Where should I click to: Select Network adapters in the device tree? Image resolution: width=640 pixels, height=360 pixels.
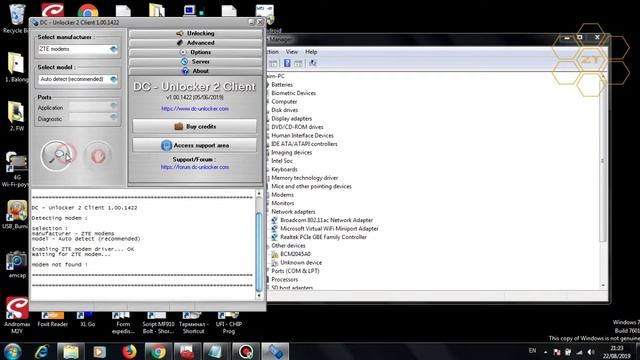point(293,212)
